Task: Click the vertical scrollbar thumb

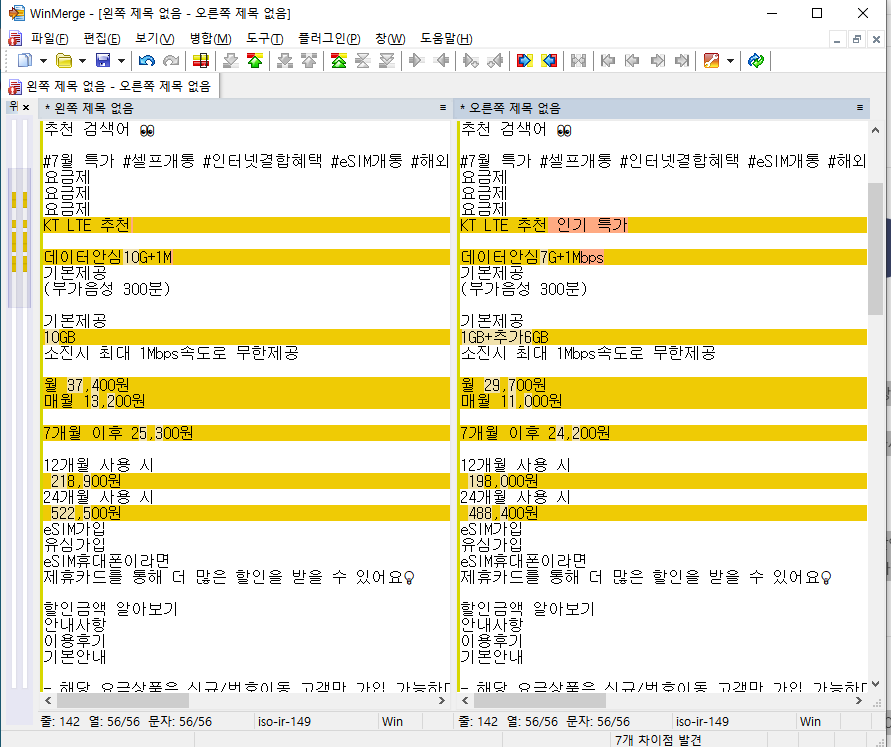Action: click(x=875, y=248)
